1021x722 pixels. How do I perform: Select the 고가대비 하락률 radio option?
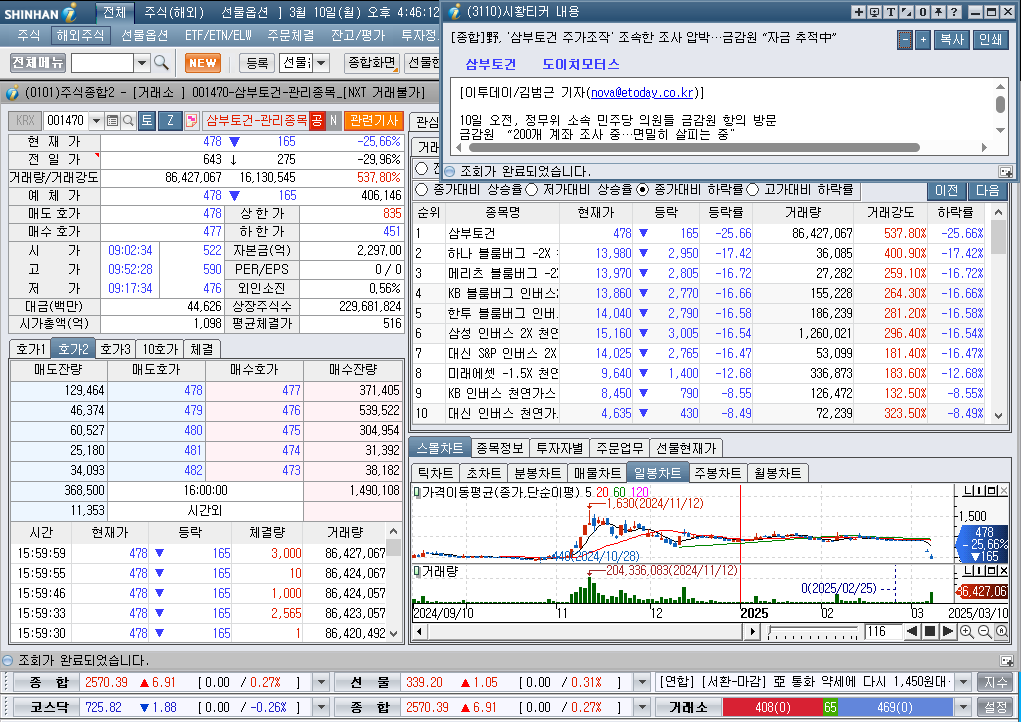753,189
